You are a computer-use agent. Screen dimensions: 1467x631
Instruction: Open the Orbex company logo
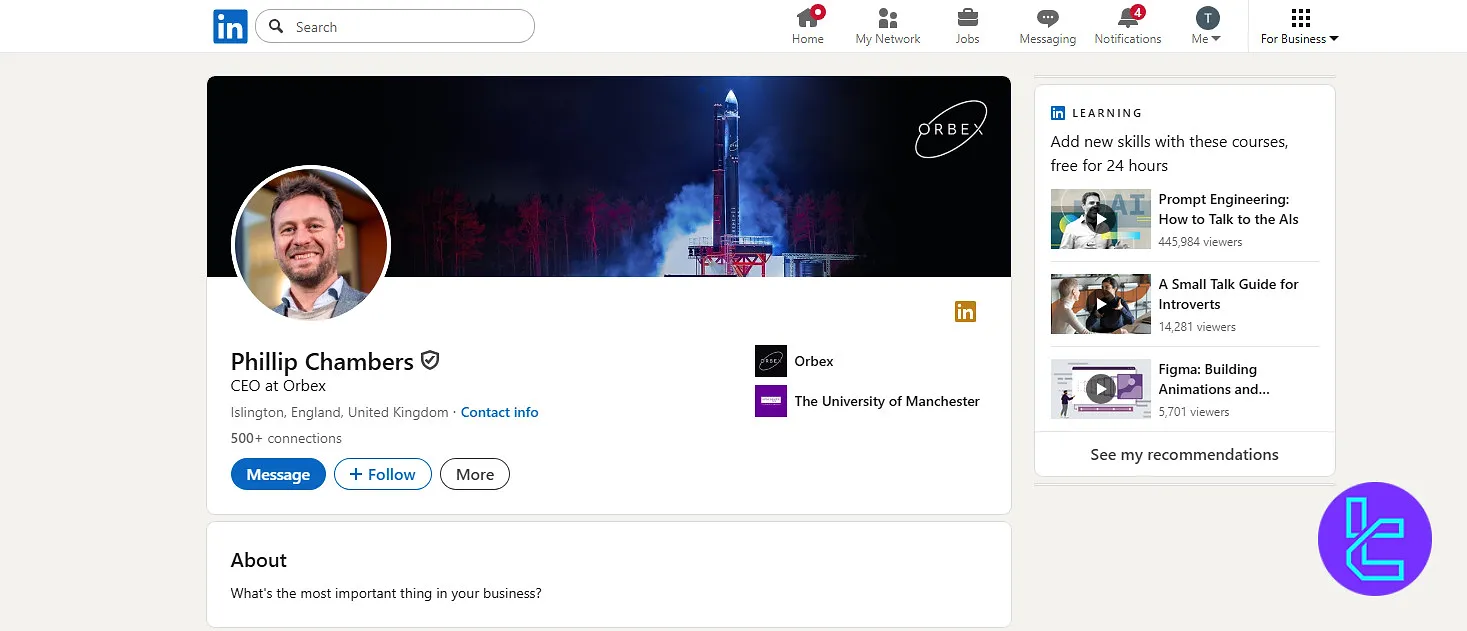pyautogui.click(x=770, y=361)
